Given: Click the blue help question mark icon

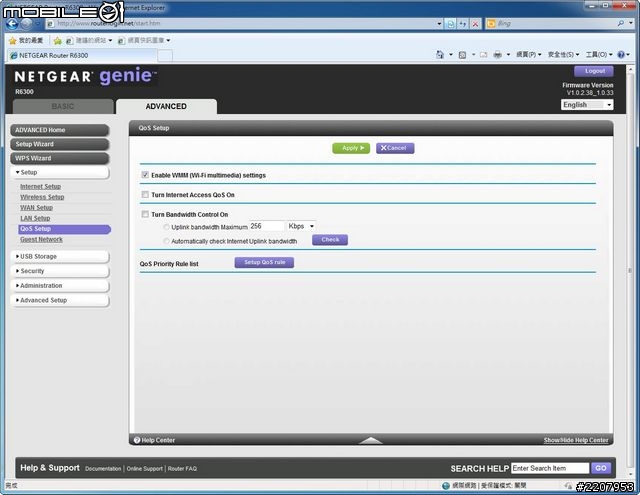Looking at the screenshot, I should (x=621, y=54).
